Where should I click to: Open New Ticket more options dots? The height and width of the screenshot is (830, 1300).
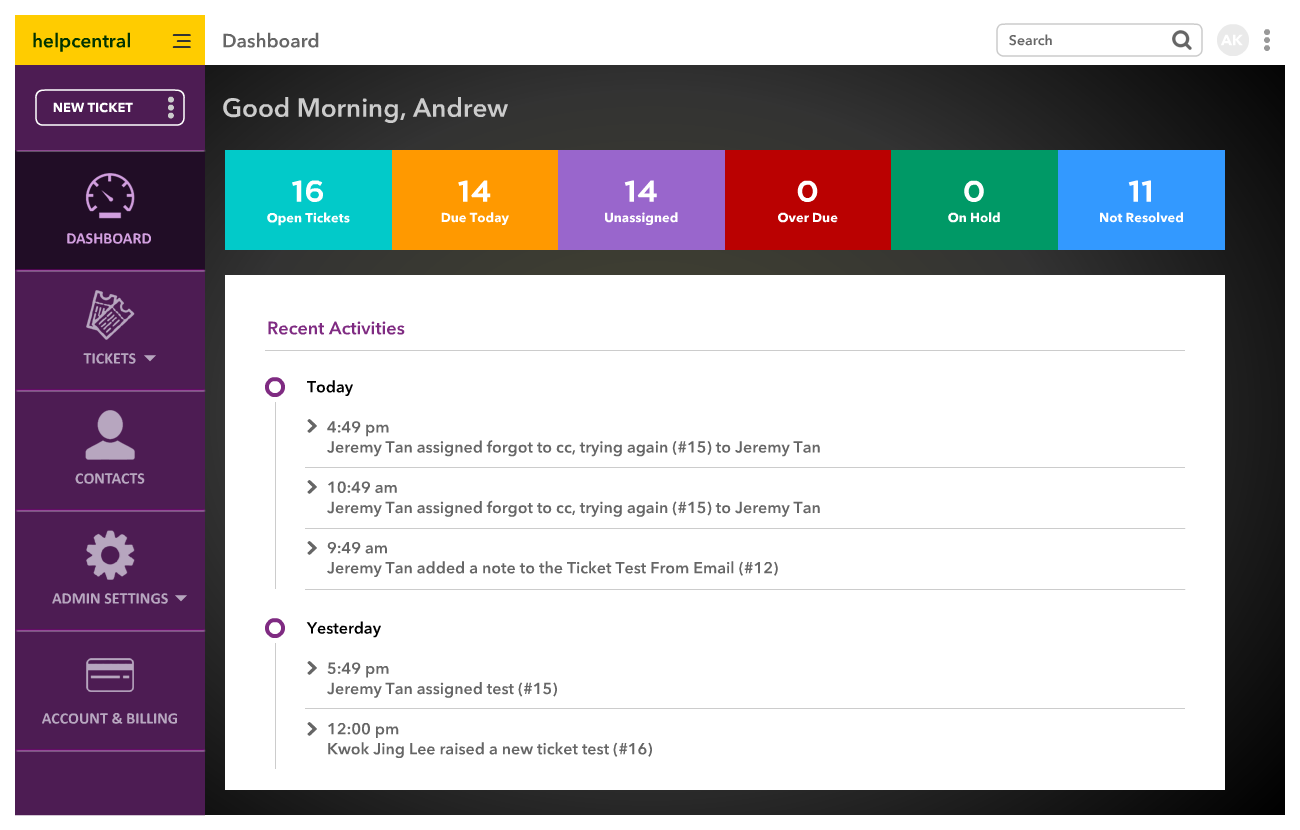[170, 107]
